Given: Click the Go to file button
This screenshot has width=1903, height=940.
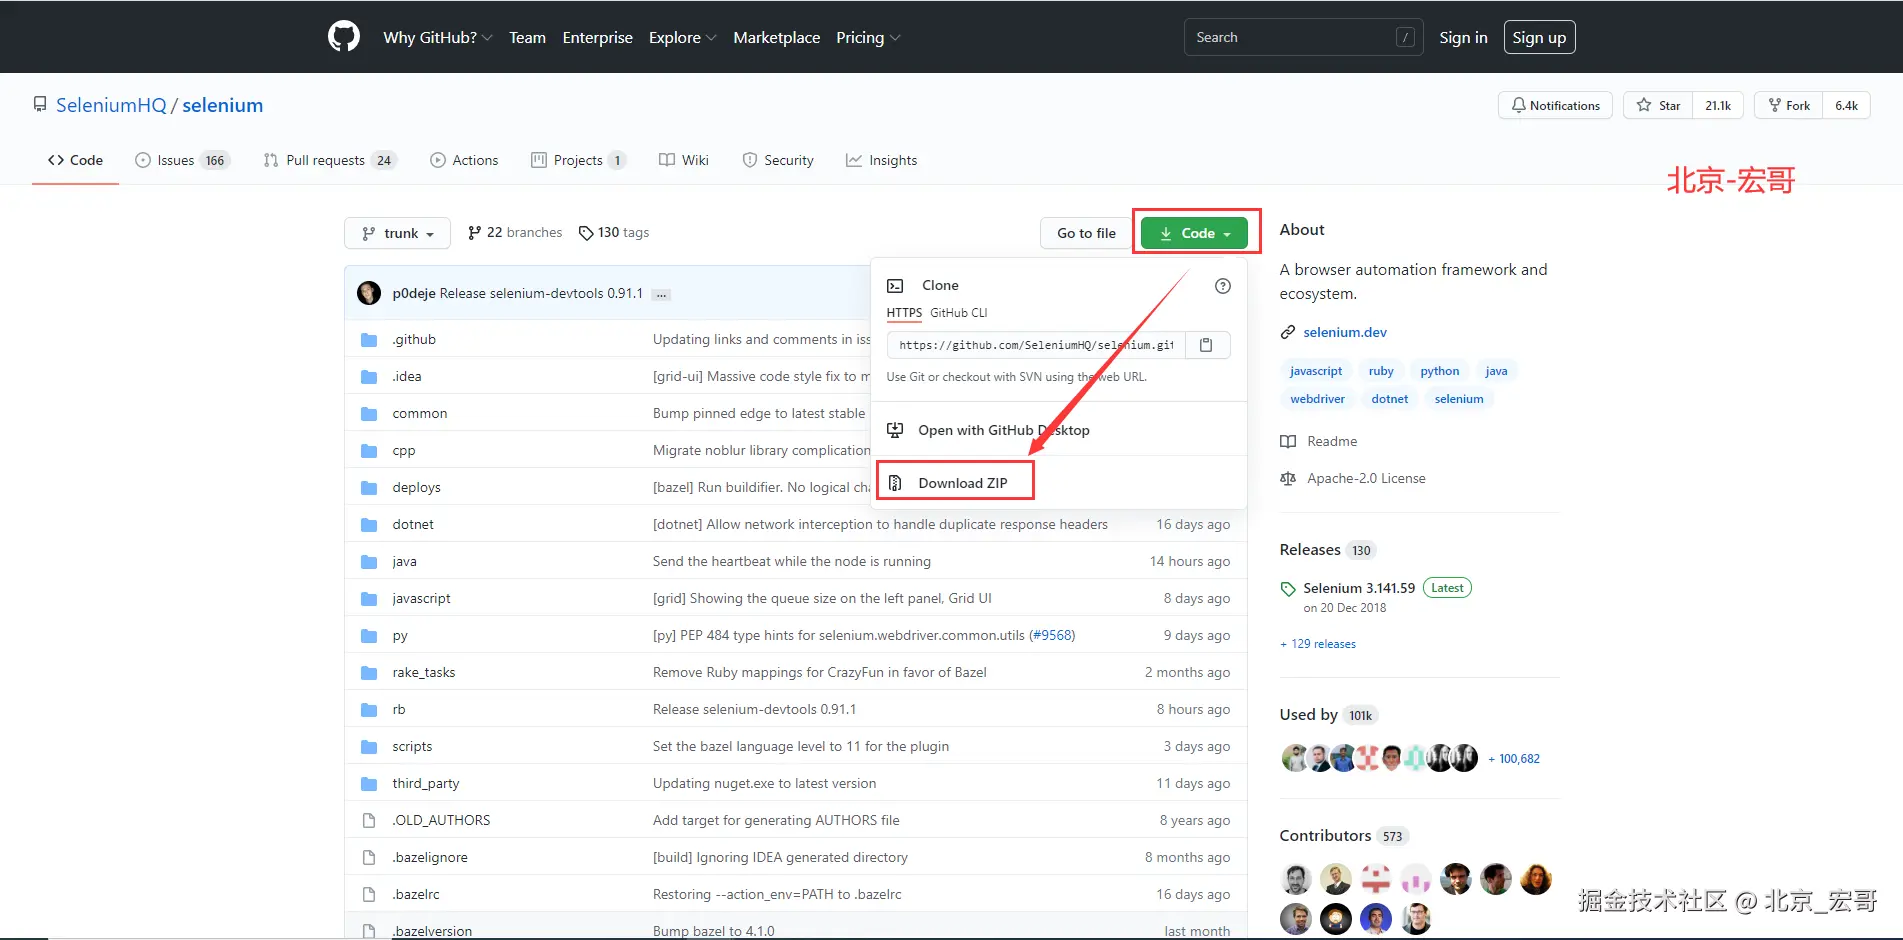Looking at the screenshot, I should pyautogui.click(x=1086, y=233).
